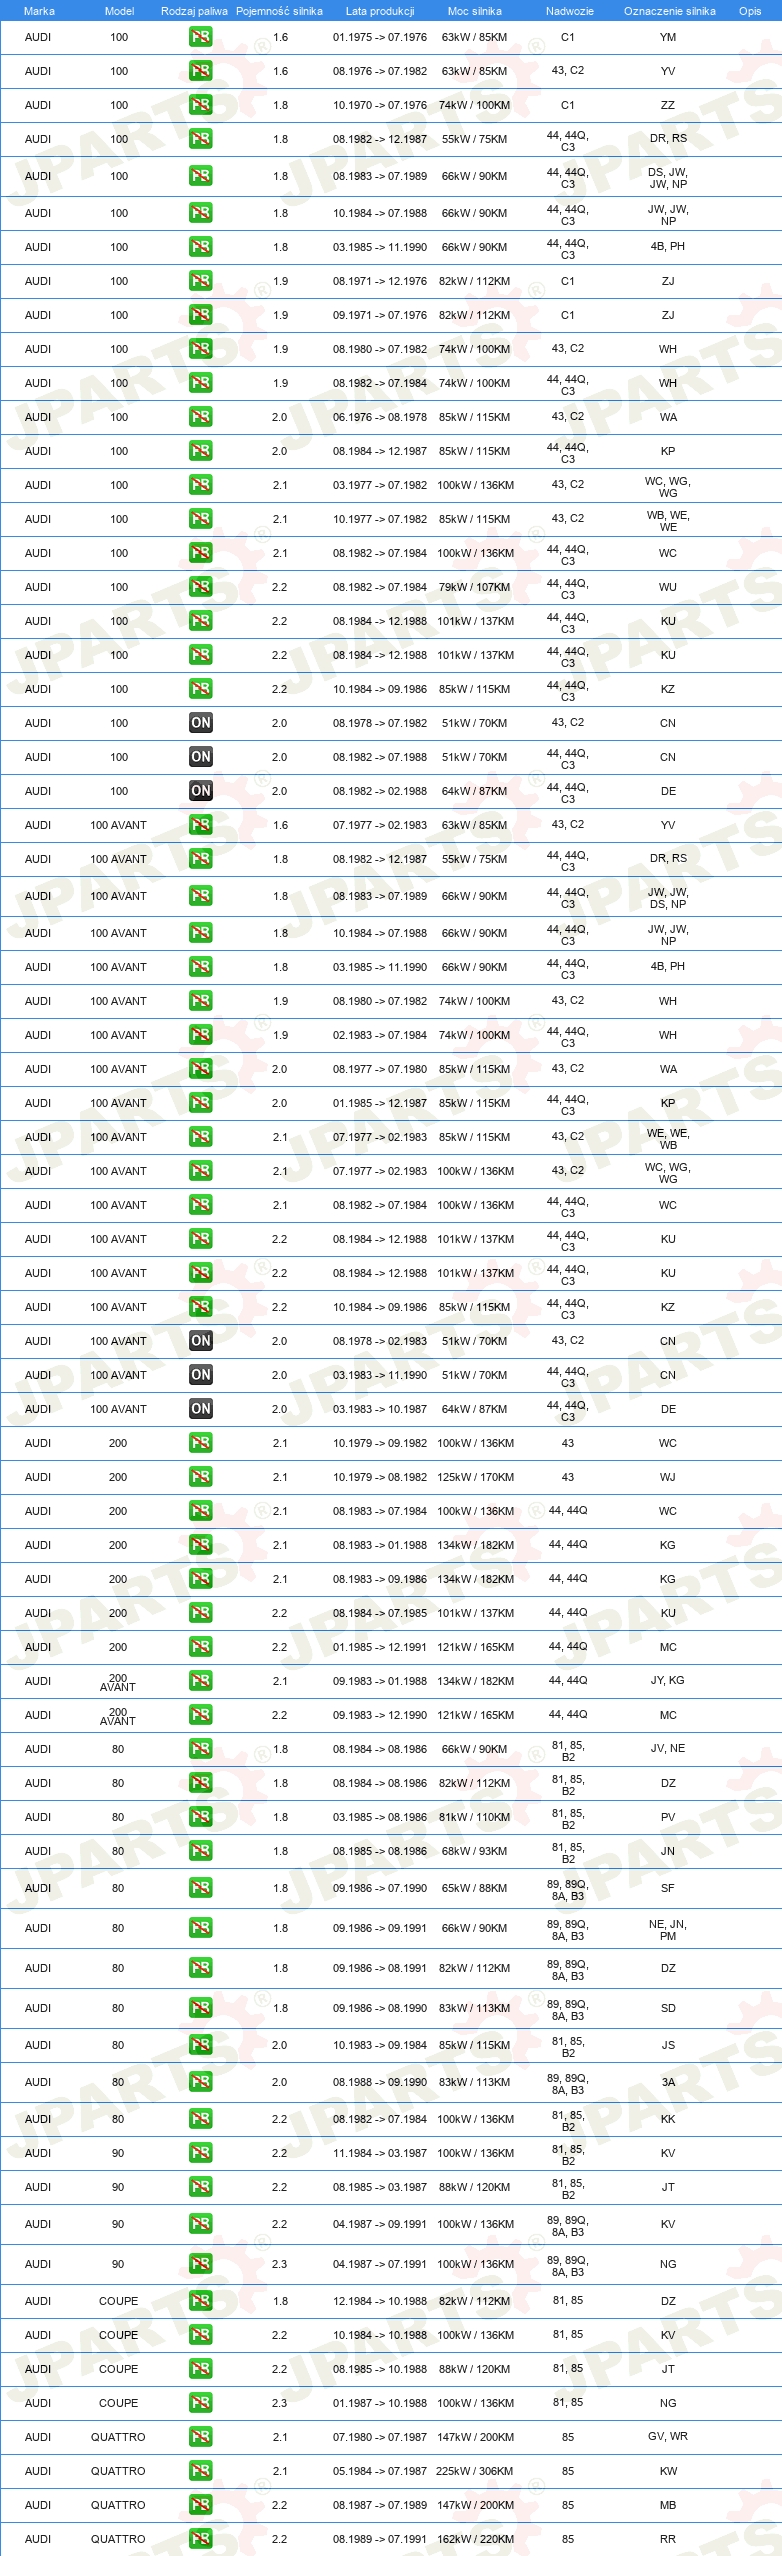Click the production years 06.1976 -> 08.1978

[x=380, y=417]
